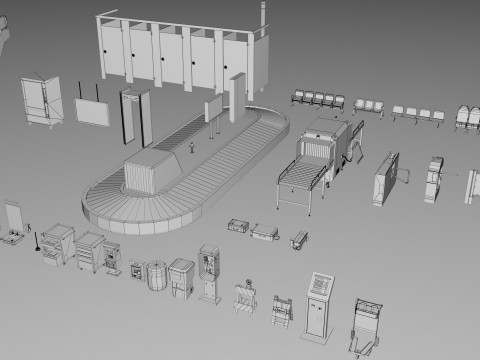The image size is (480, 360).
Task: Select the stanchion post beside the carts
Action: [x=37, y=242]
